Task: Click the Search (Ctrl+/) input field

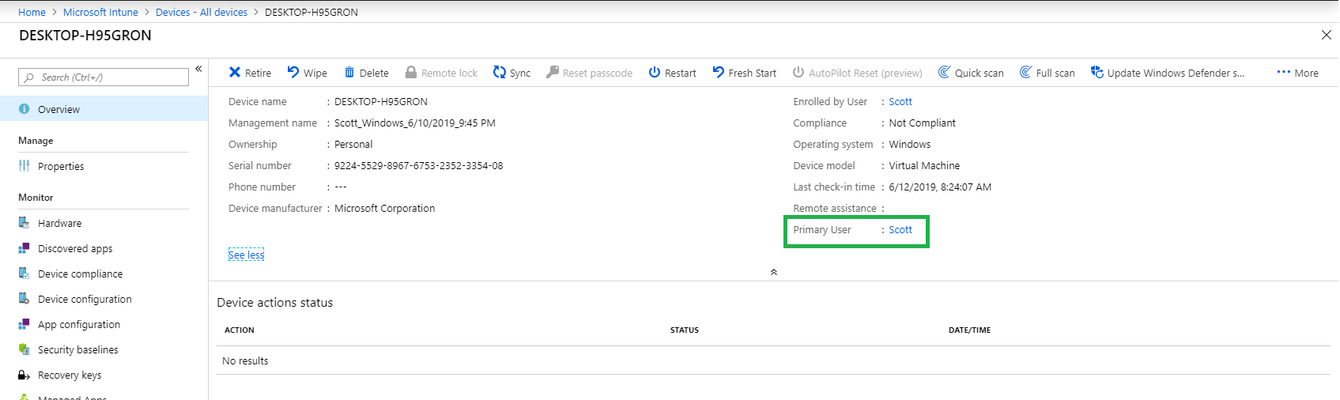Action: pyautogui.click(x=104, y=77)
